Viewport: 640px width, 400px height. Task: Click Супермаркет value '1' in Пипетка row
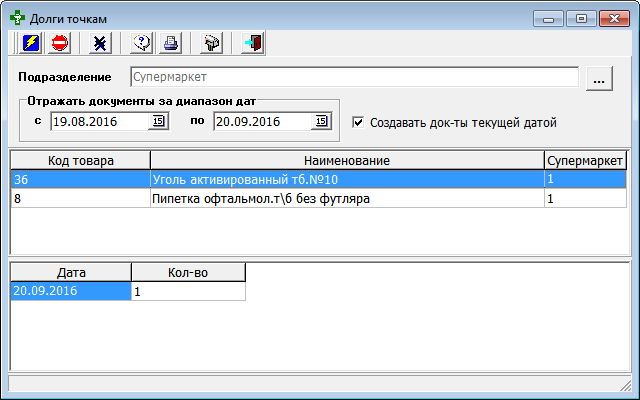pyautogui.click(x=585, y=198)
